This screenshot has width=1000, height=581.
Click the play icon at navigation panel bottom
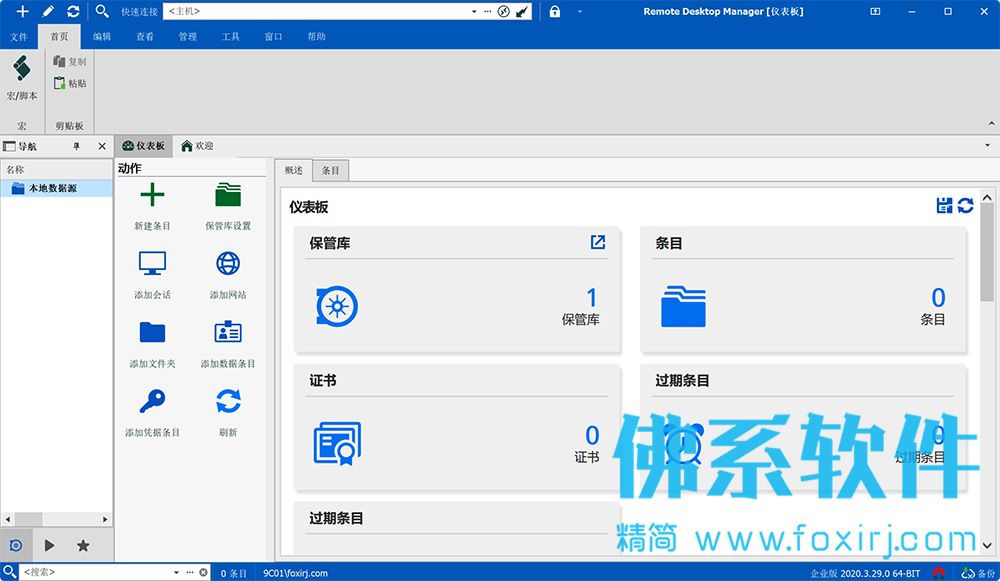49,545
